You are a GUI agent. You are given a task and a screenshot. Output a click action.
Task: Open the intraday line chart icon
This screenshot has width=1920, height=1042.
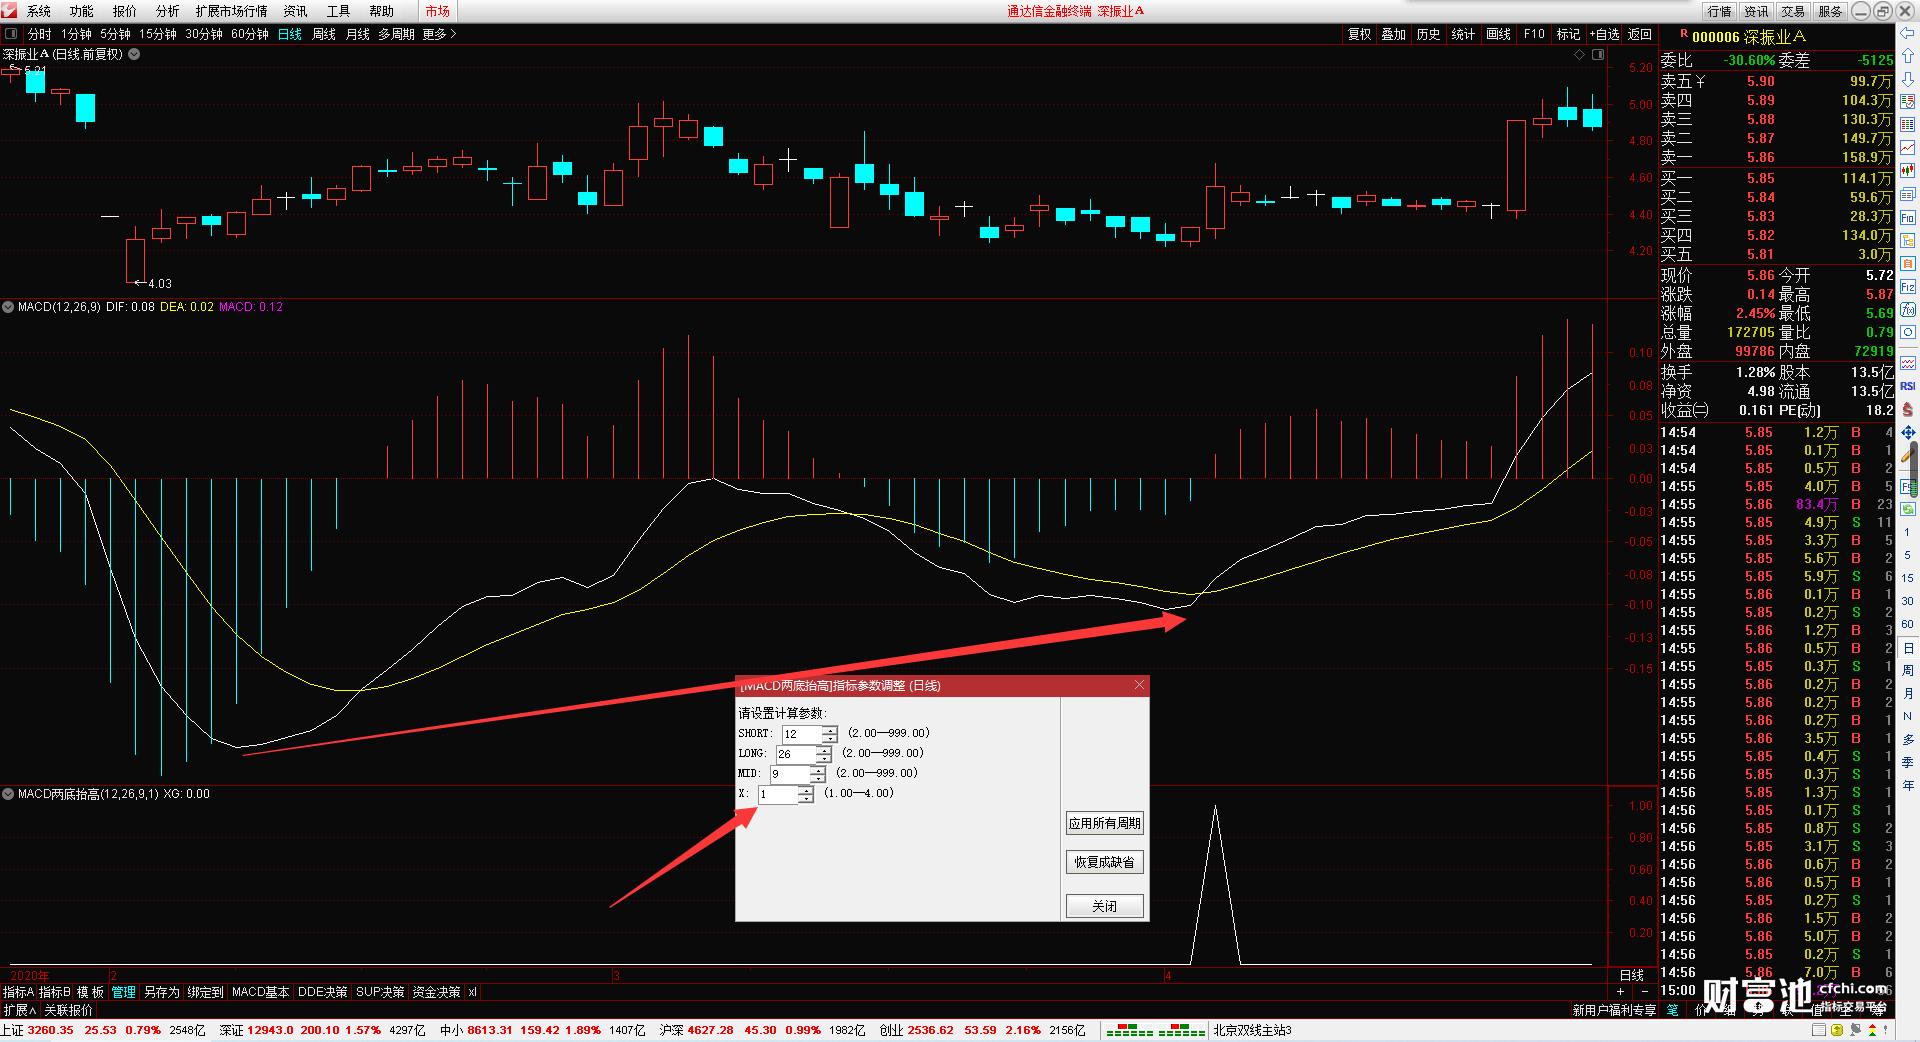pos(1908,148)
